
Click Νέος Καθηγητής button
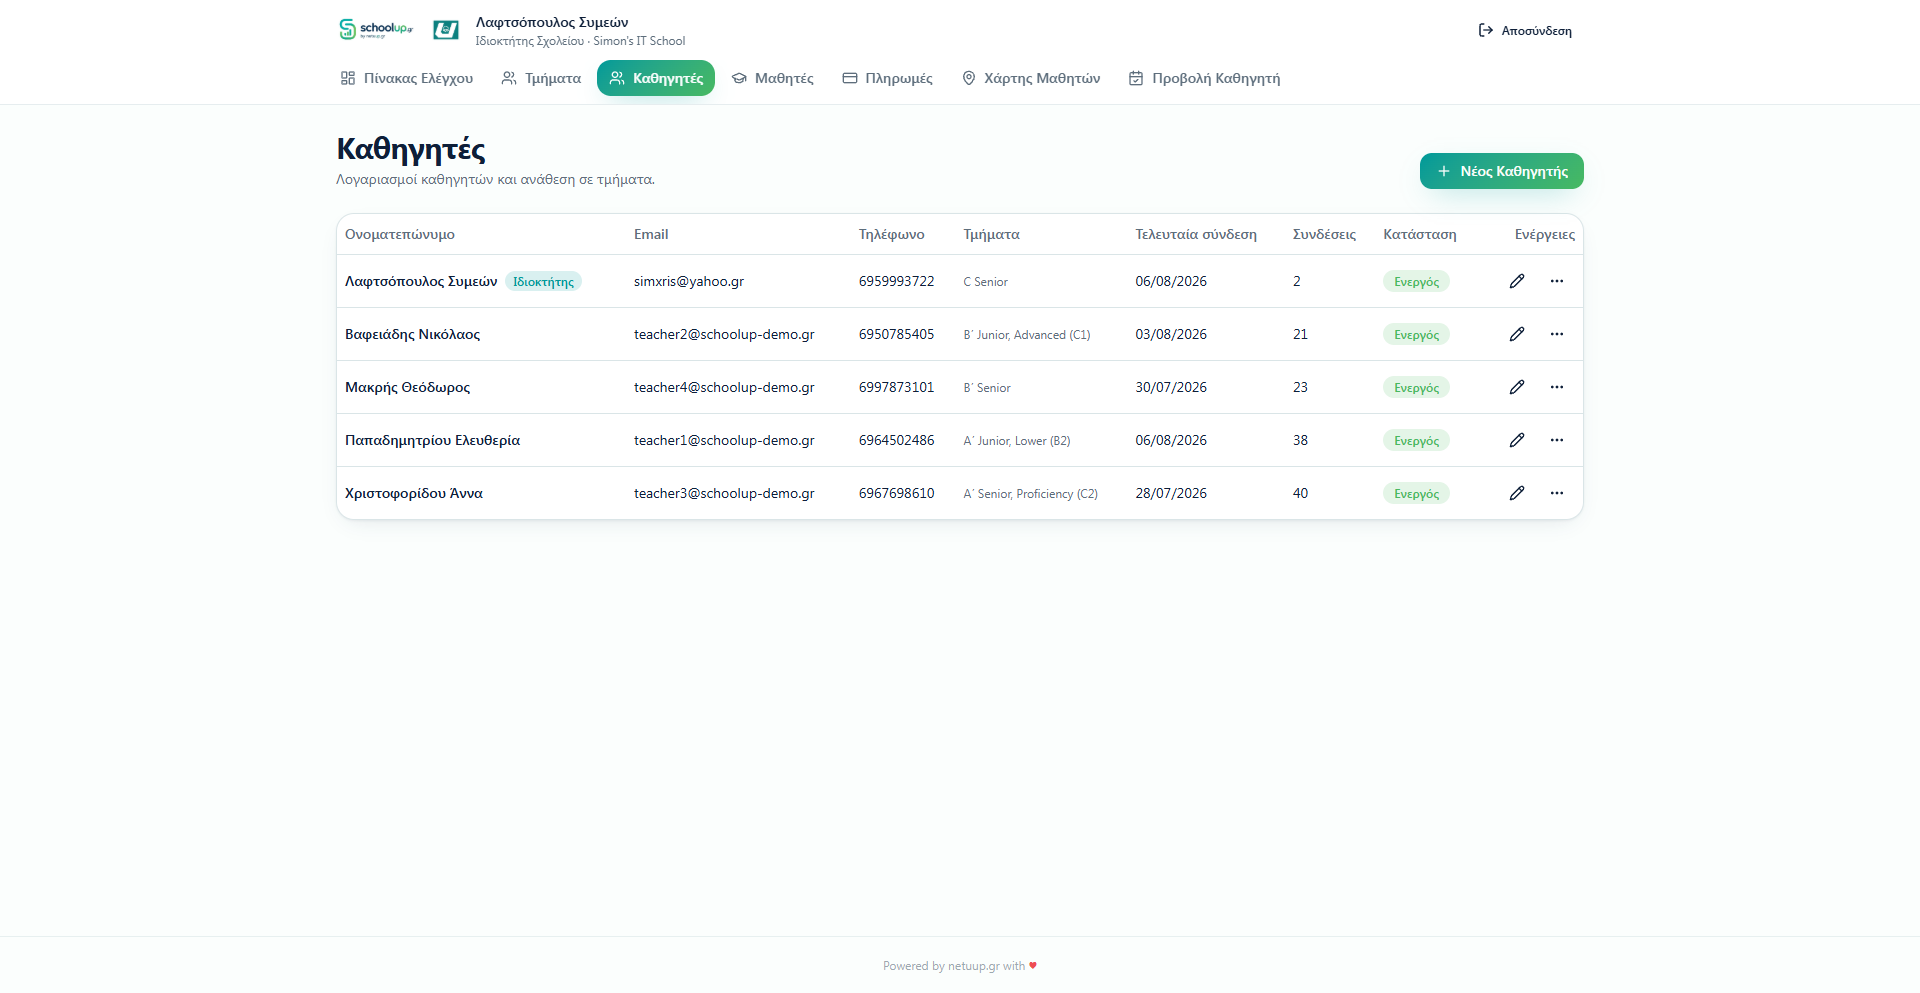(x=1502, y=171)
